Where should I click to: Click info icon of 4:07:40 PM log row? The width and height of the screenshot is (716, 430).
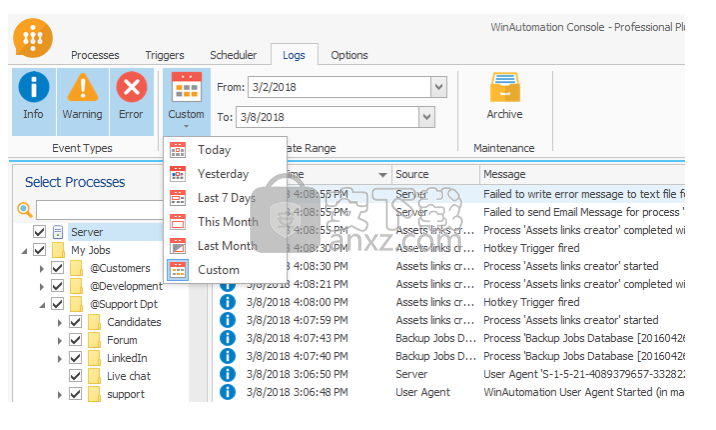(x=227, y=356)
